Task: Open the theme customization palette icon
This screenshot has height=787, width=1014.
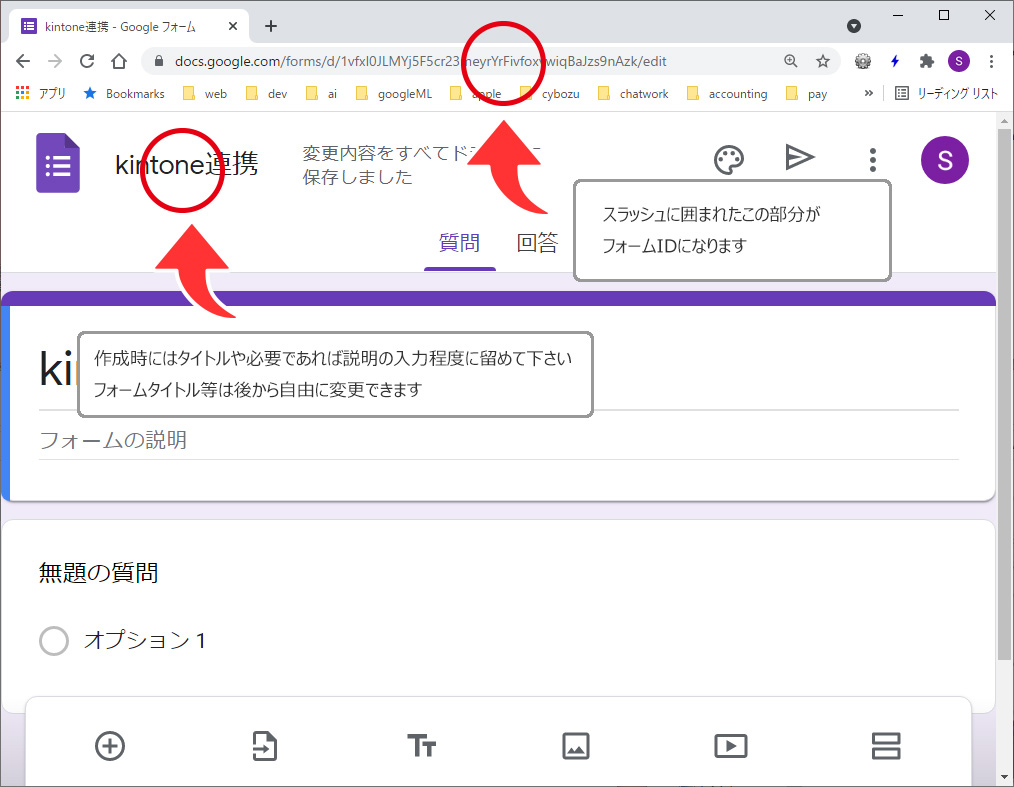Action: (x=729, y=159)
